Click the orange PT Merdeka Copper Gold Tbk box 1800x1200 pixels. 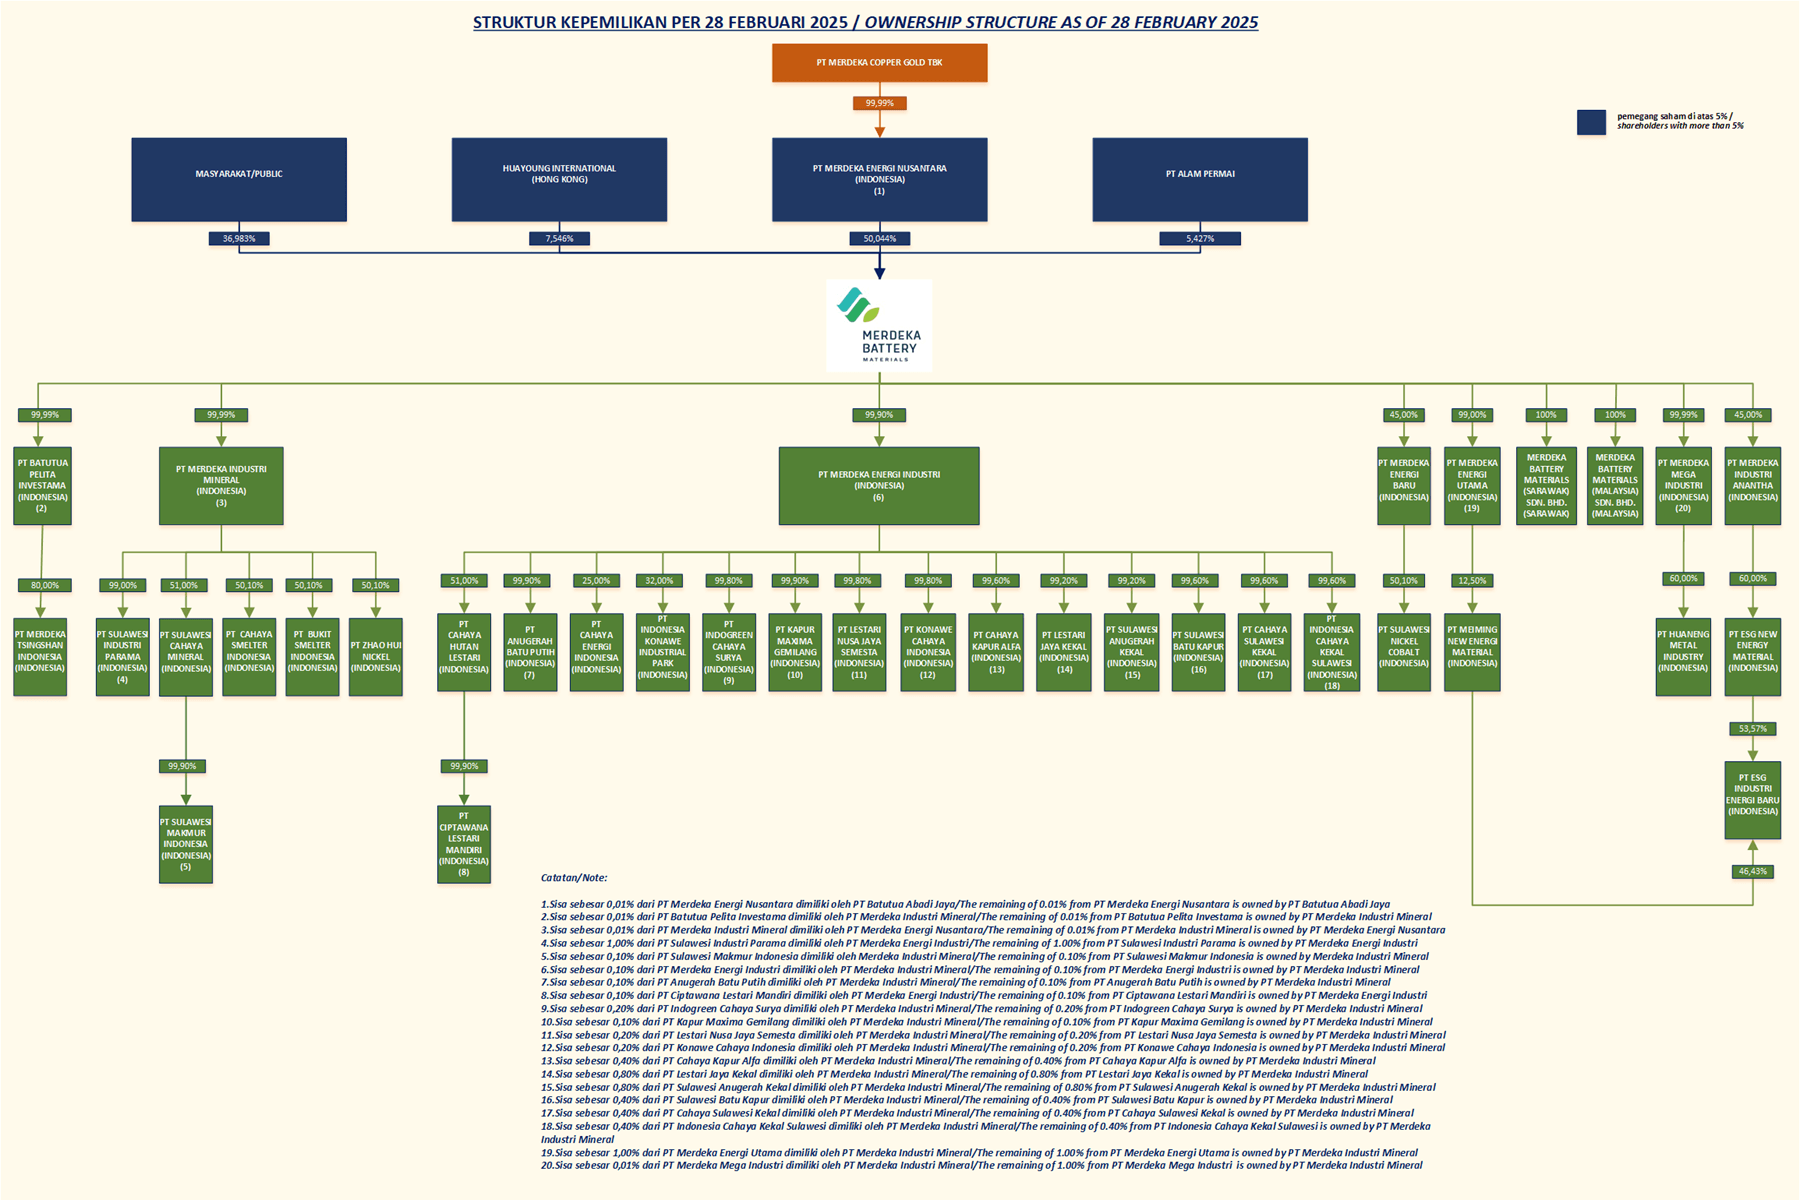click(879, 62)
